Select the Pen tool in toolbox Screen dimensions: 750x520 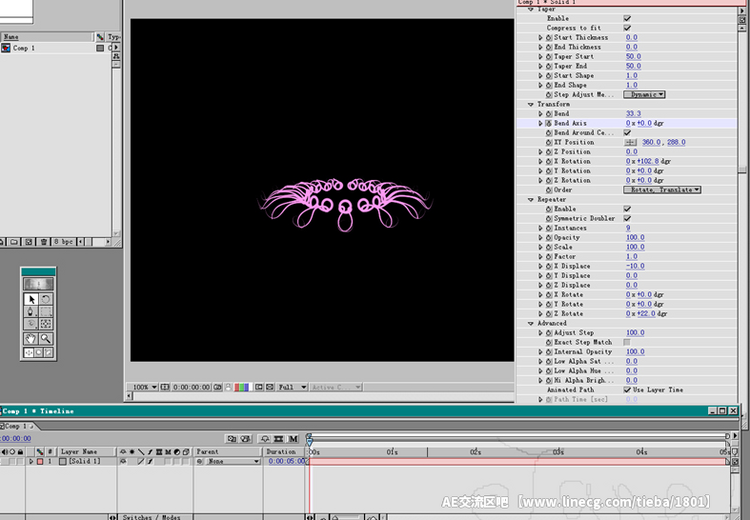tap(32, 312)
